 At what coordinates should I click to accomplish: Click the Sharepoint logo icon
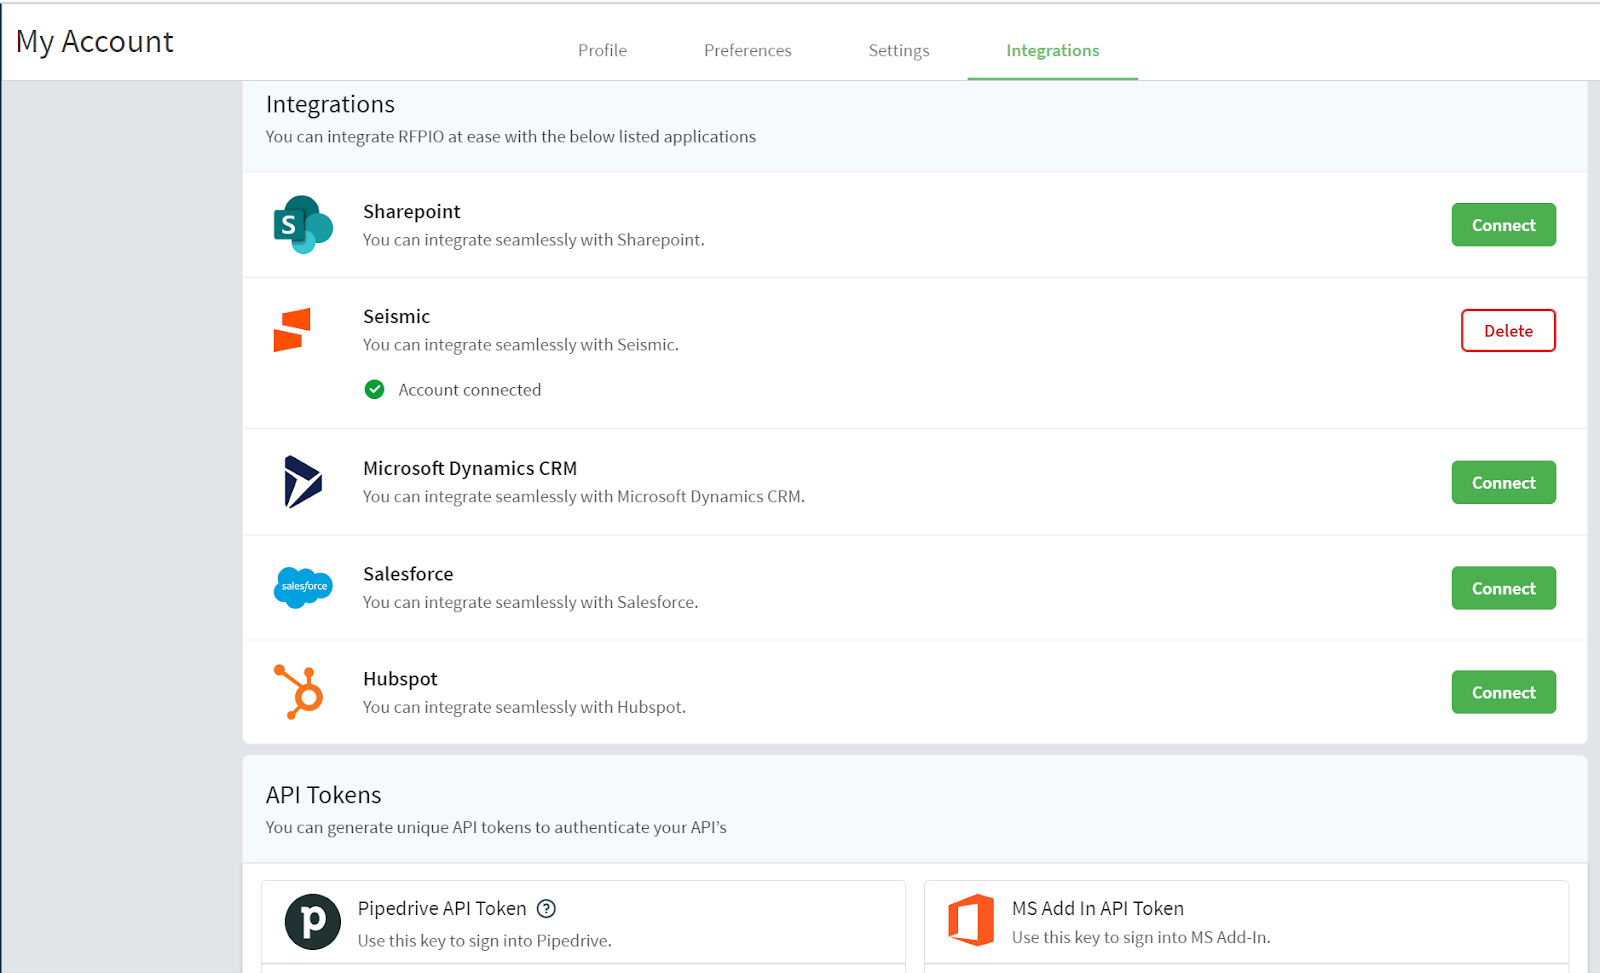(x=303, y=225)
